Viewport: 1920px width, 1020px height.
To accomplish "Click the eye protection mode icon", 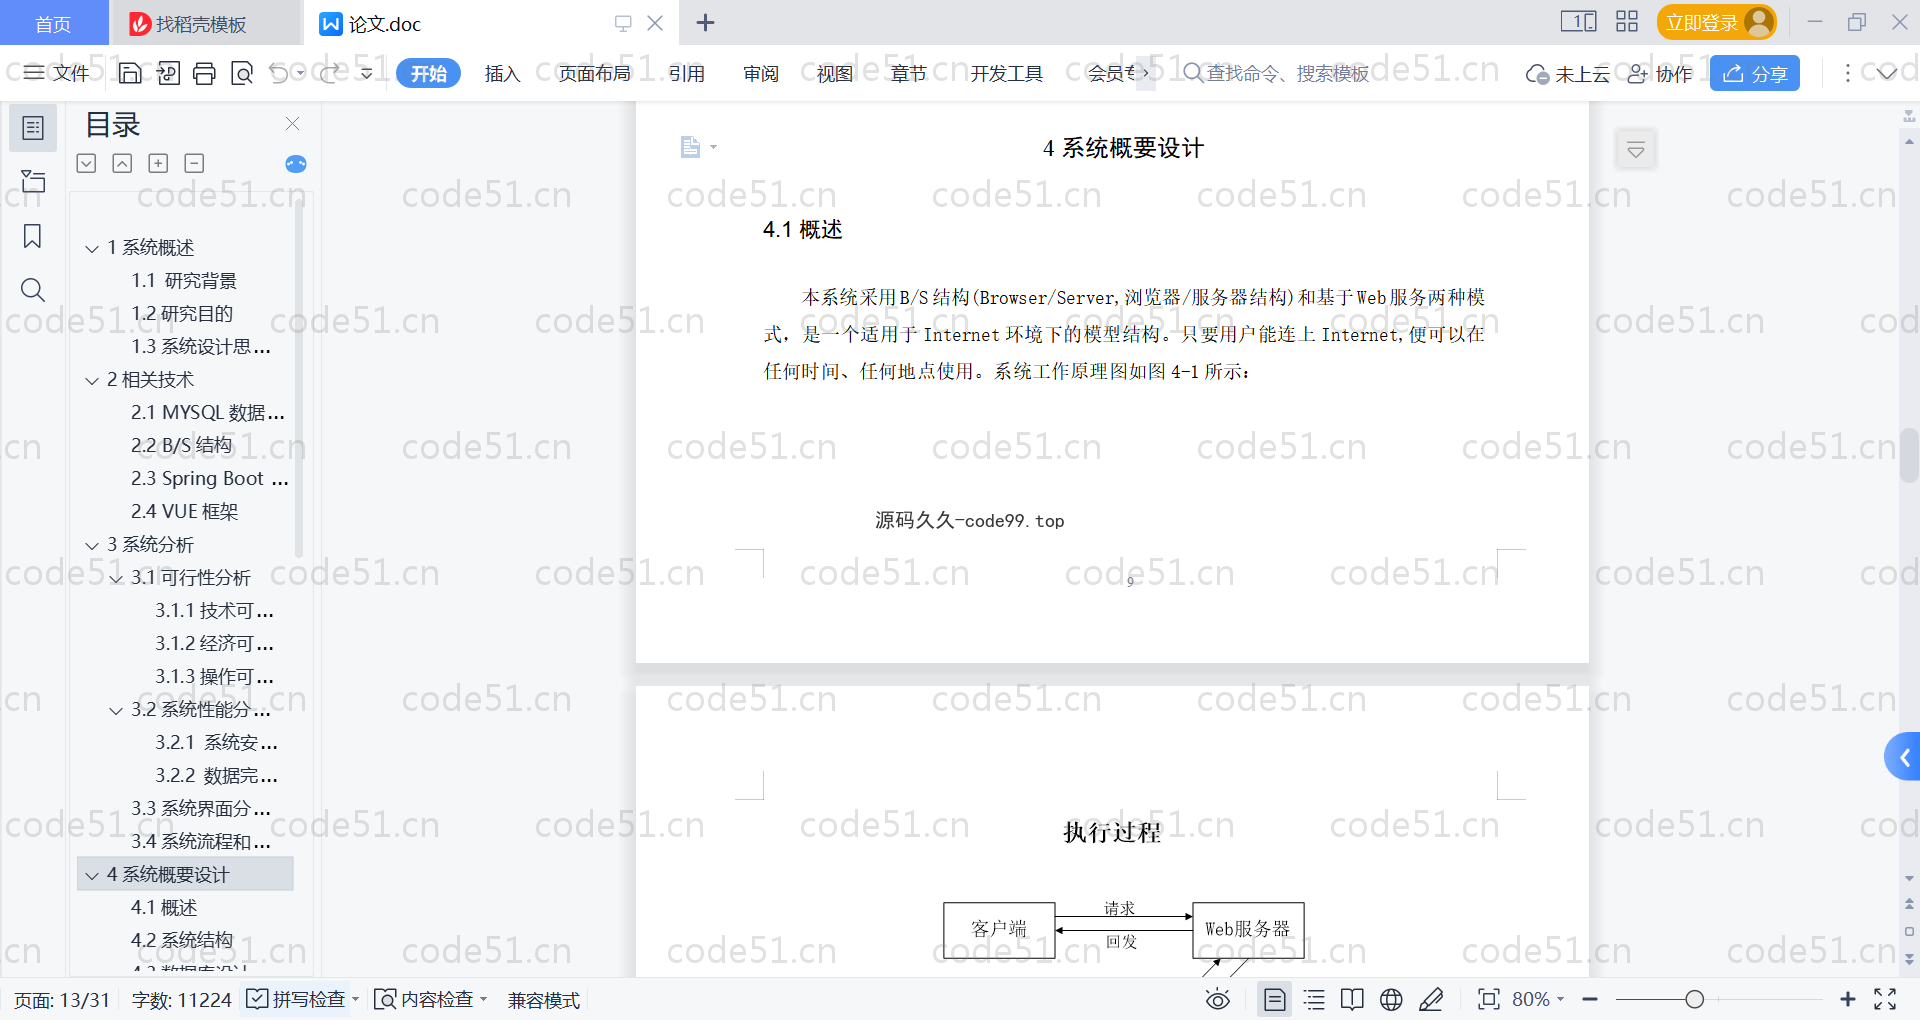I will pos(1217,999).
